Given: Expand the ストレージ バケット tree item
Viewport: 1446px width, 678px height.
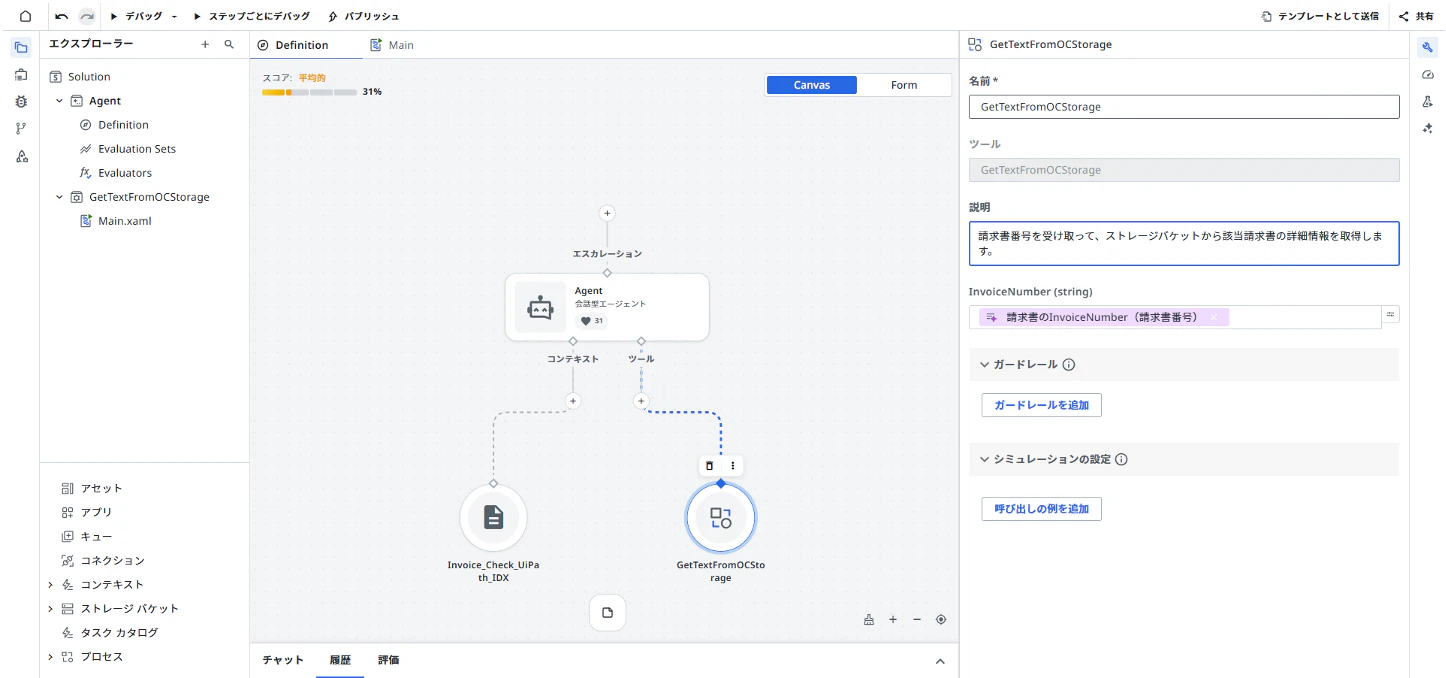Looking at the screenshot, I should click(51, 608).
